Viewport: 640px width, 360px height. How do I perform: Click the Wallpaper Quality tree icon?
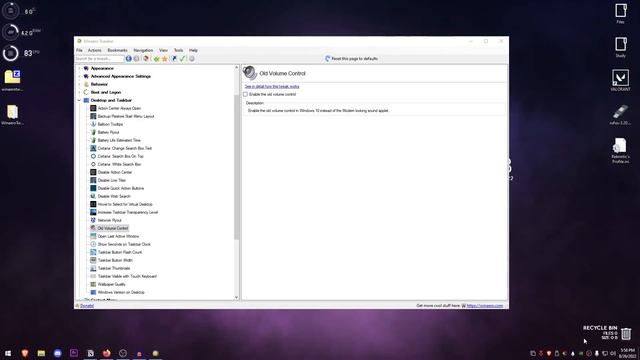pos(93,284)
